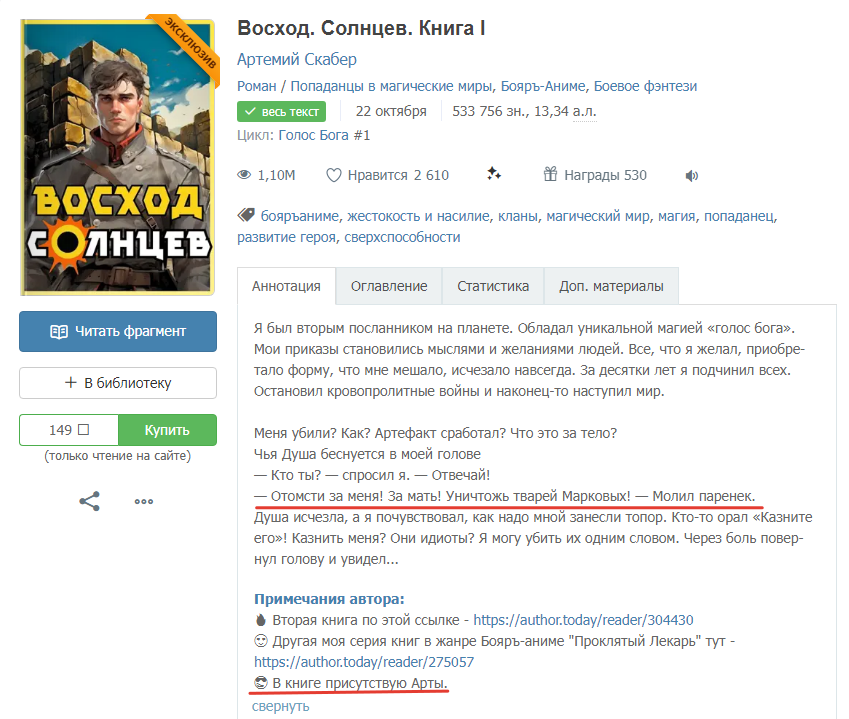Click the book cover thumbnail
849x719 pixels.
(x=117, y=156)
